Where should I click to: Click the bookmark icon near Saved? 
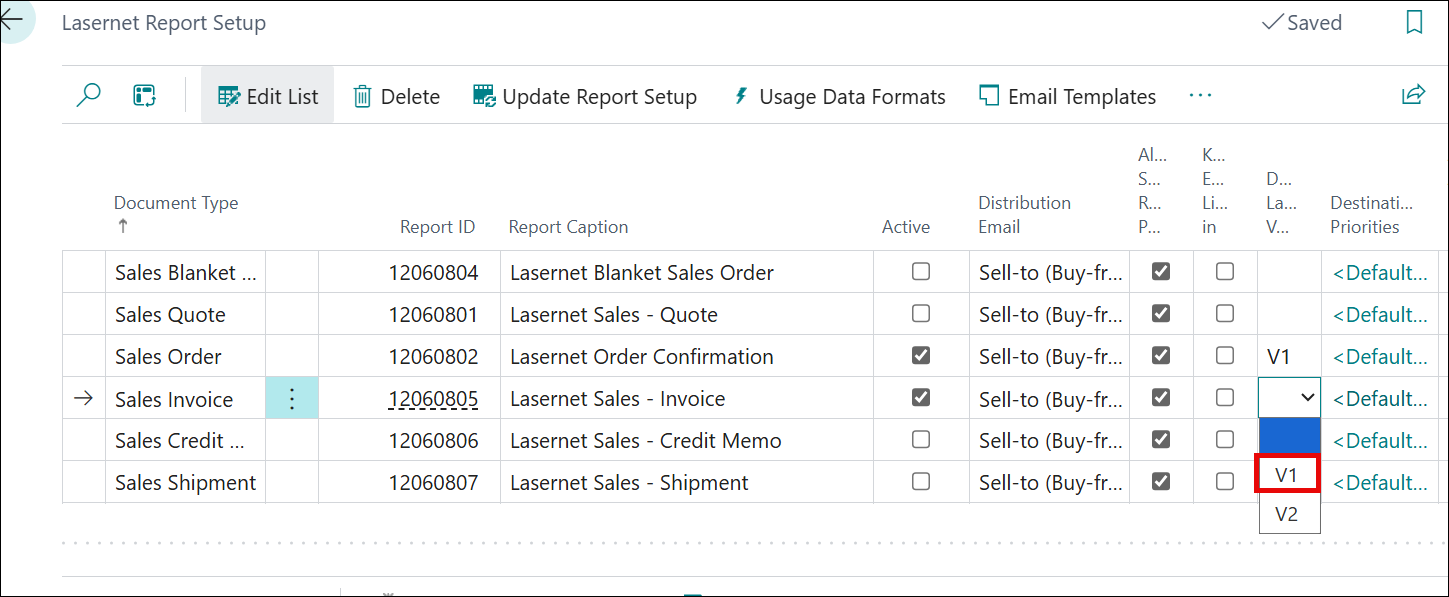(x=1414, y=23)
